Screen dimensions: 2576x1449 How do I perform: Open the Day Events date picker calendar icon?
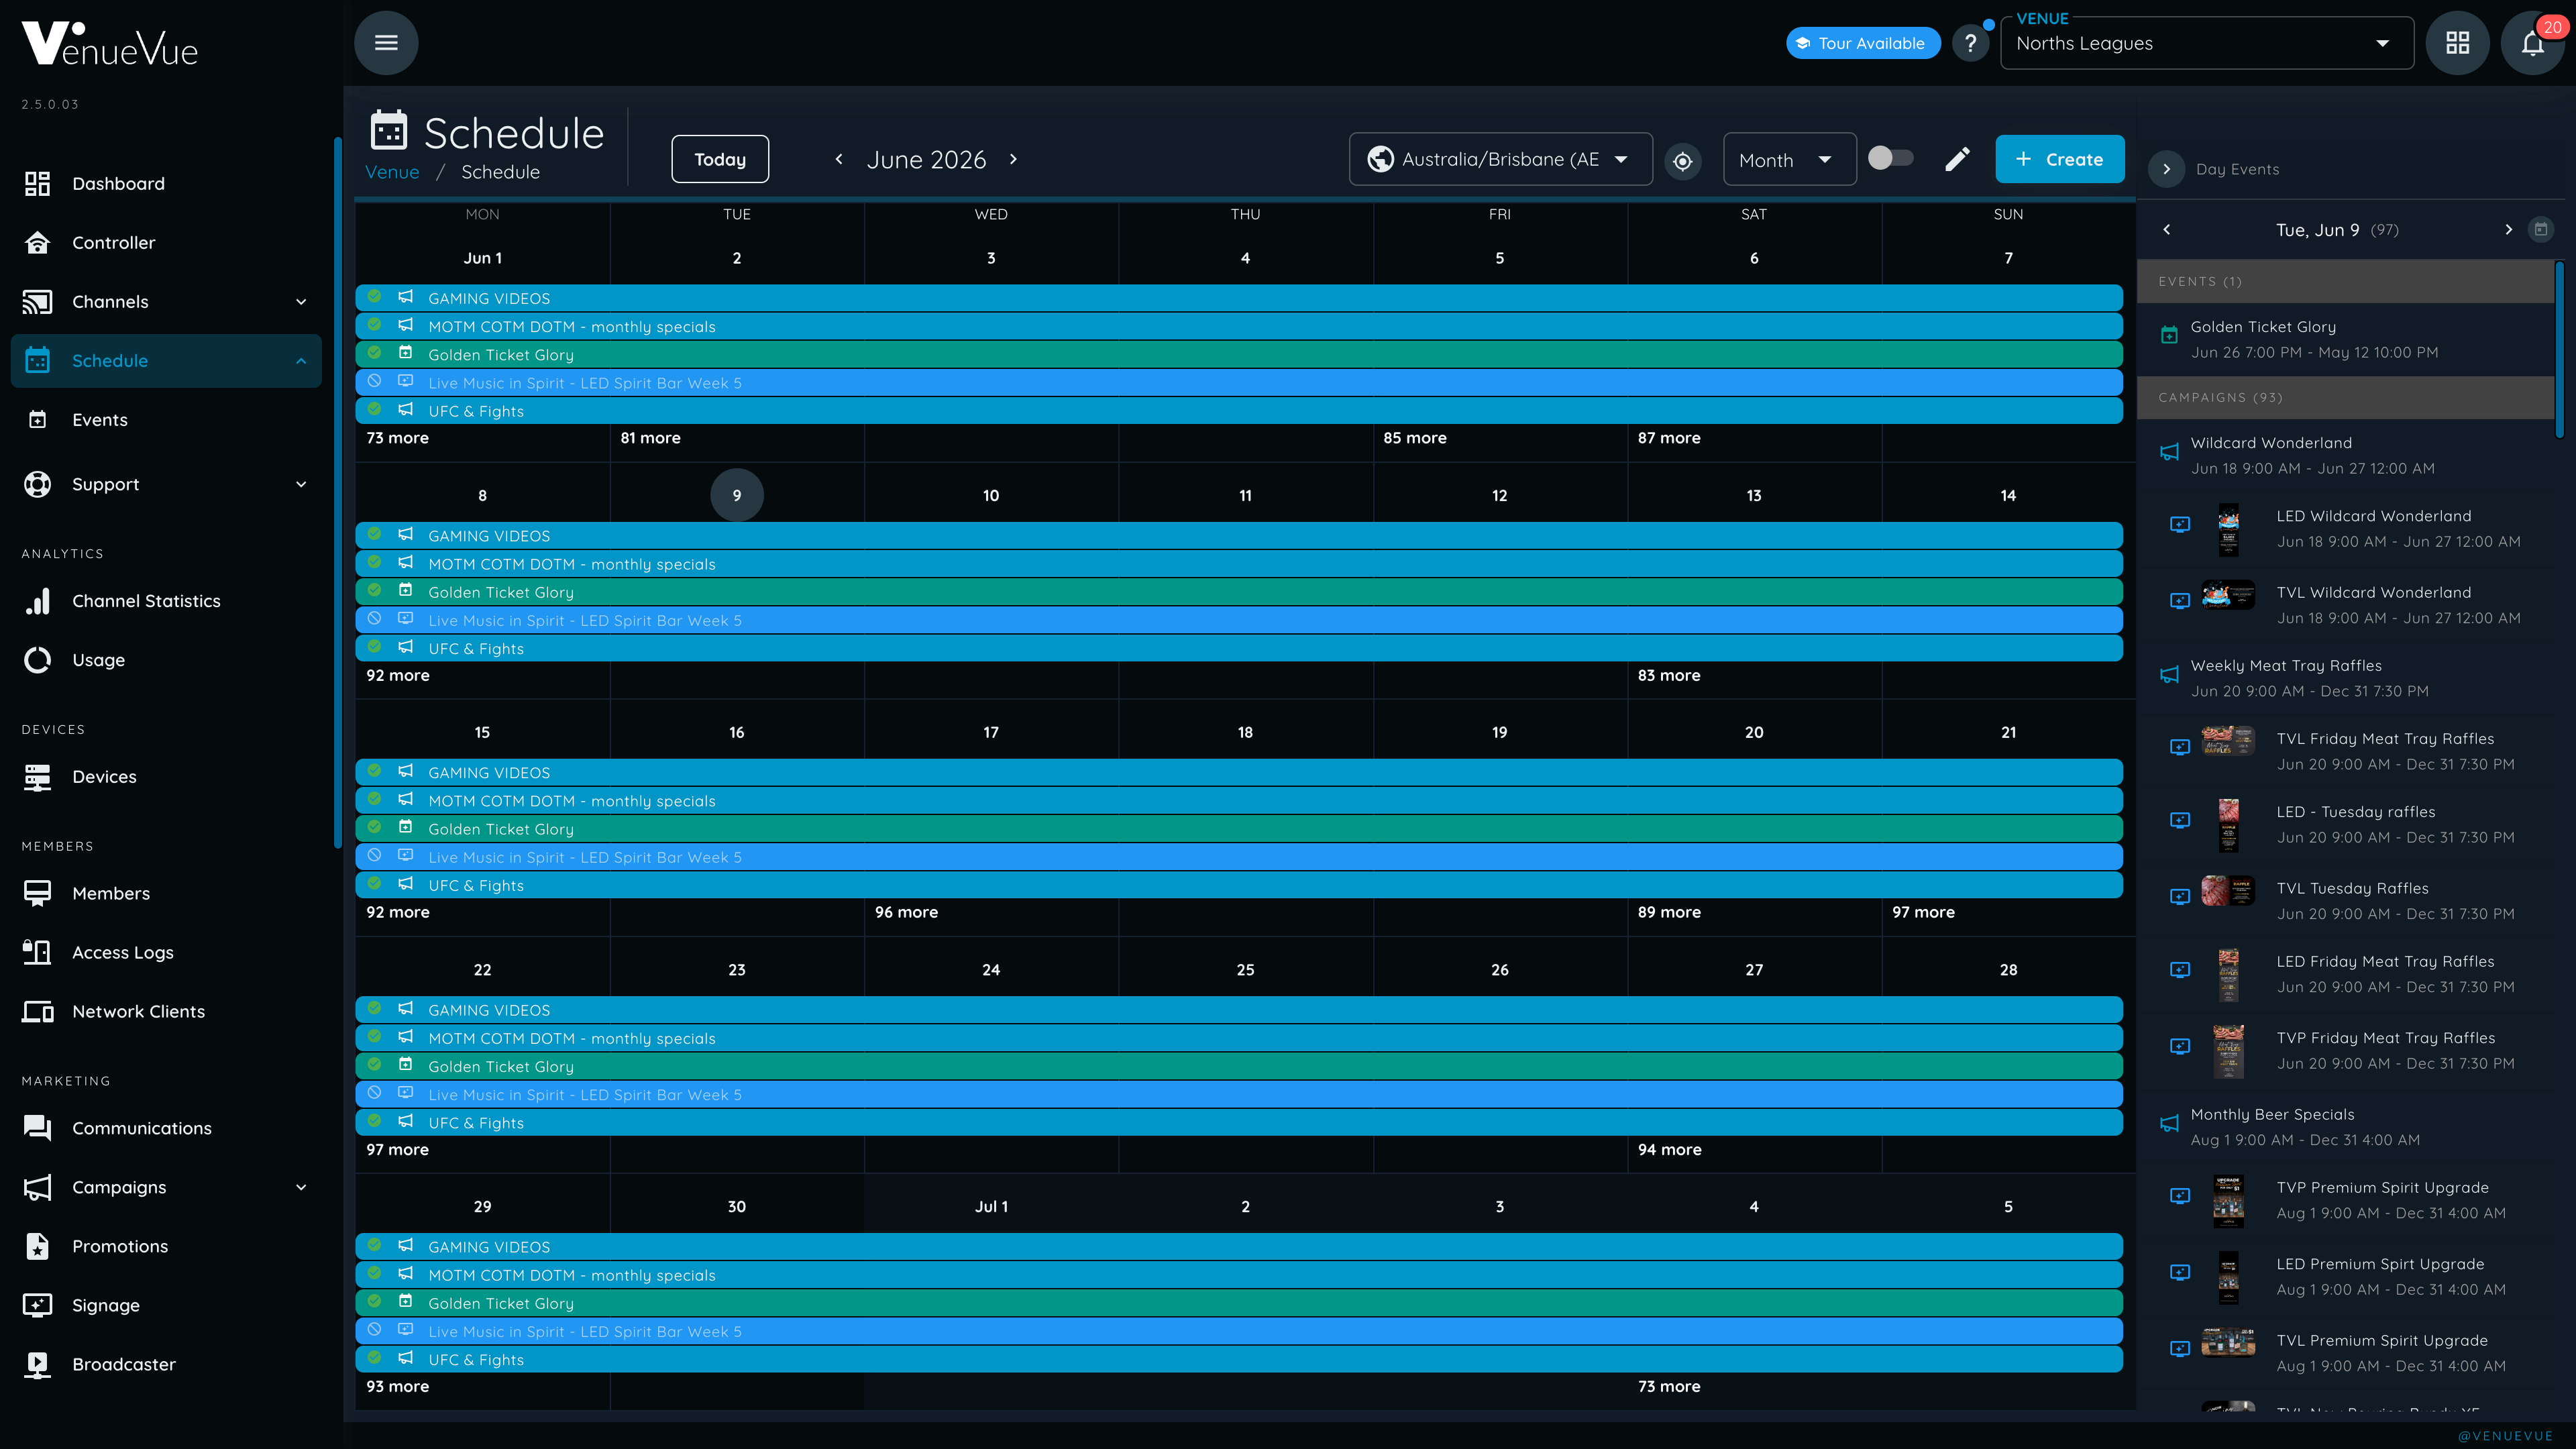point(2540,230)
